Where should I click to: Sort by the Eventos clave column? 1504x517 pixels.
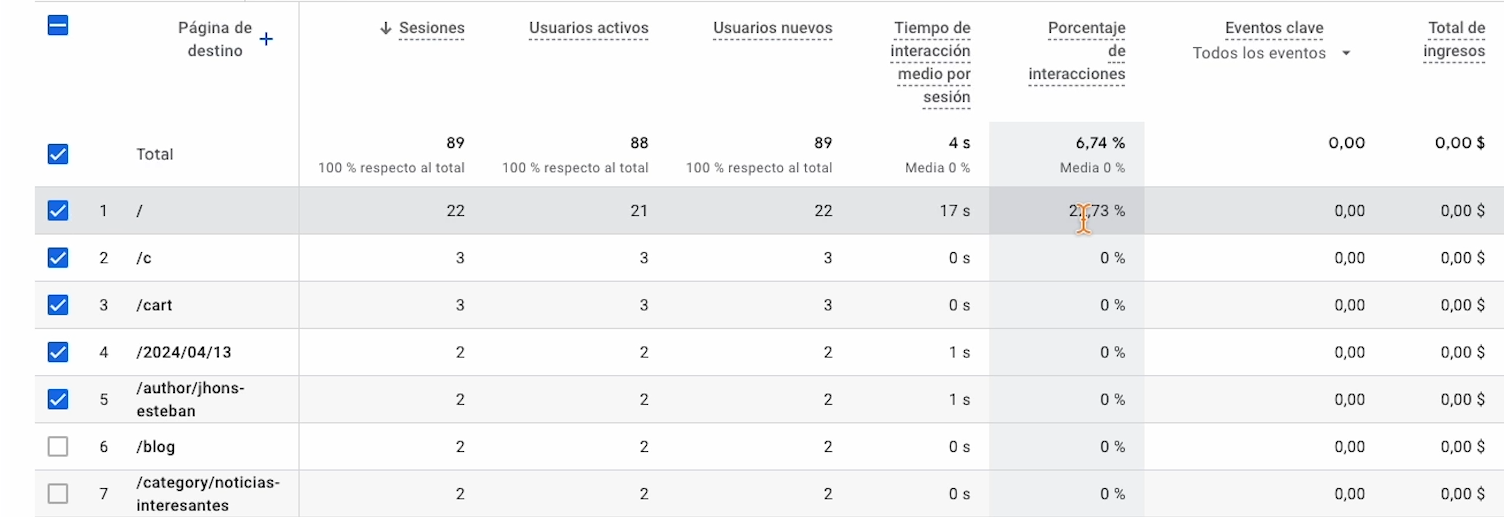pos(1274,29)
